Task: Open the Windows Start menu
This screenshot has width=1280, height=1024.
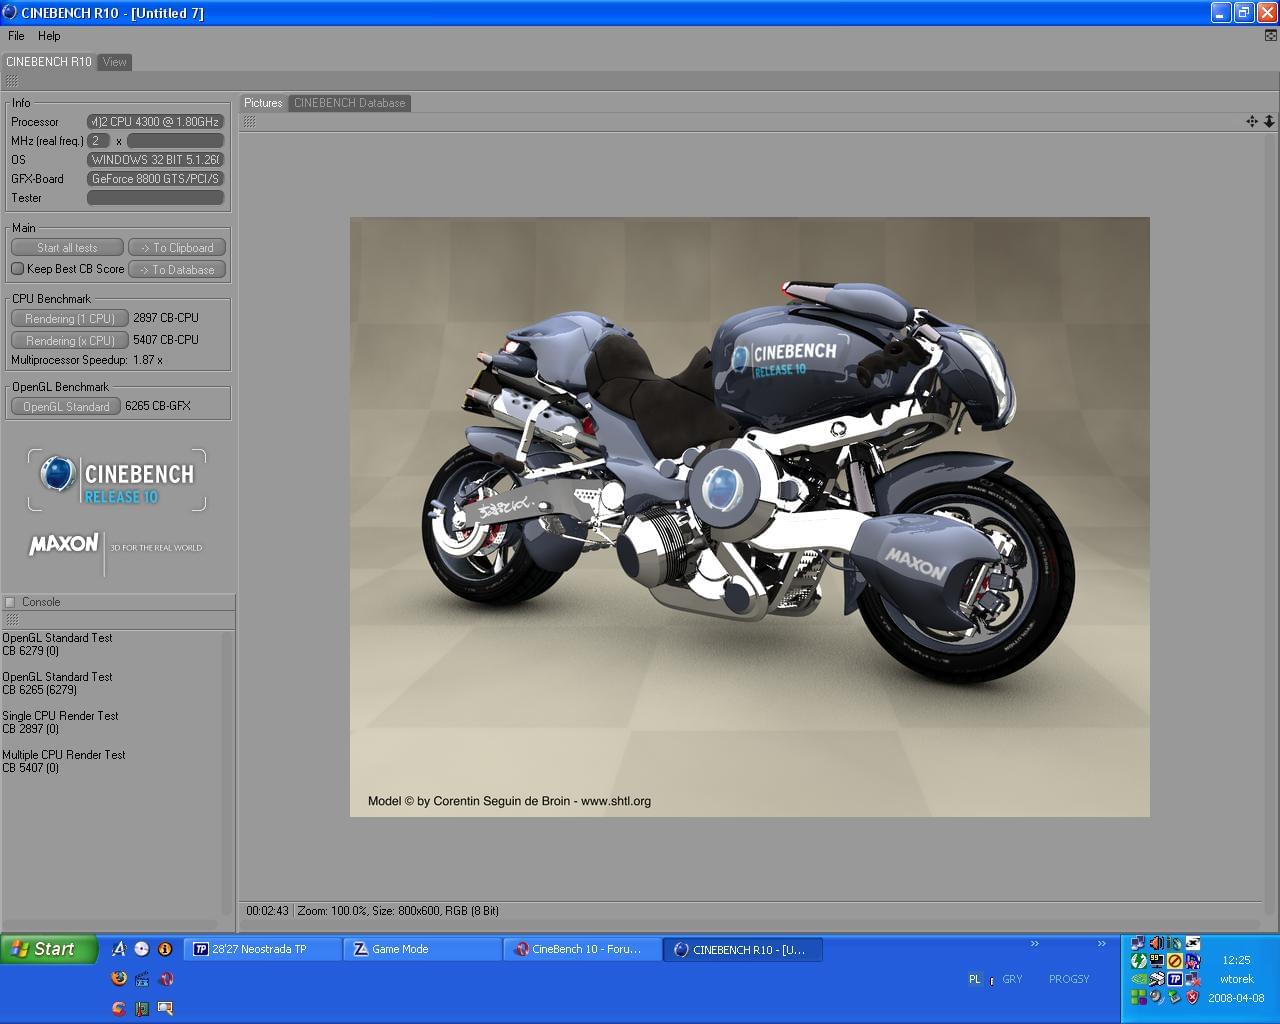Action: [x=49, y=949]
